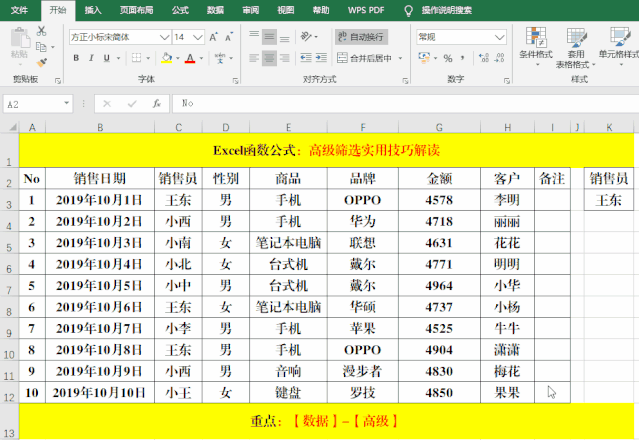Click the Cut scissors icon
Viewport: 639px width, 440px height.
click(x=42, y=31)
